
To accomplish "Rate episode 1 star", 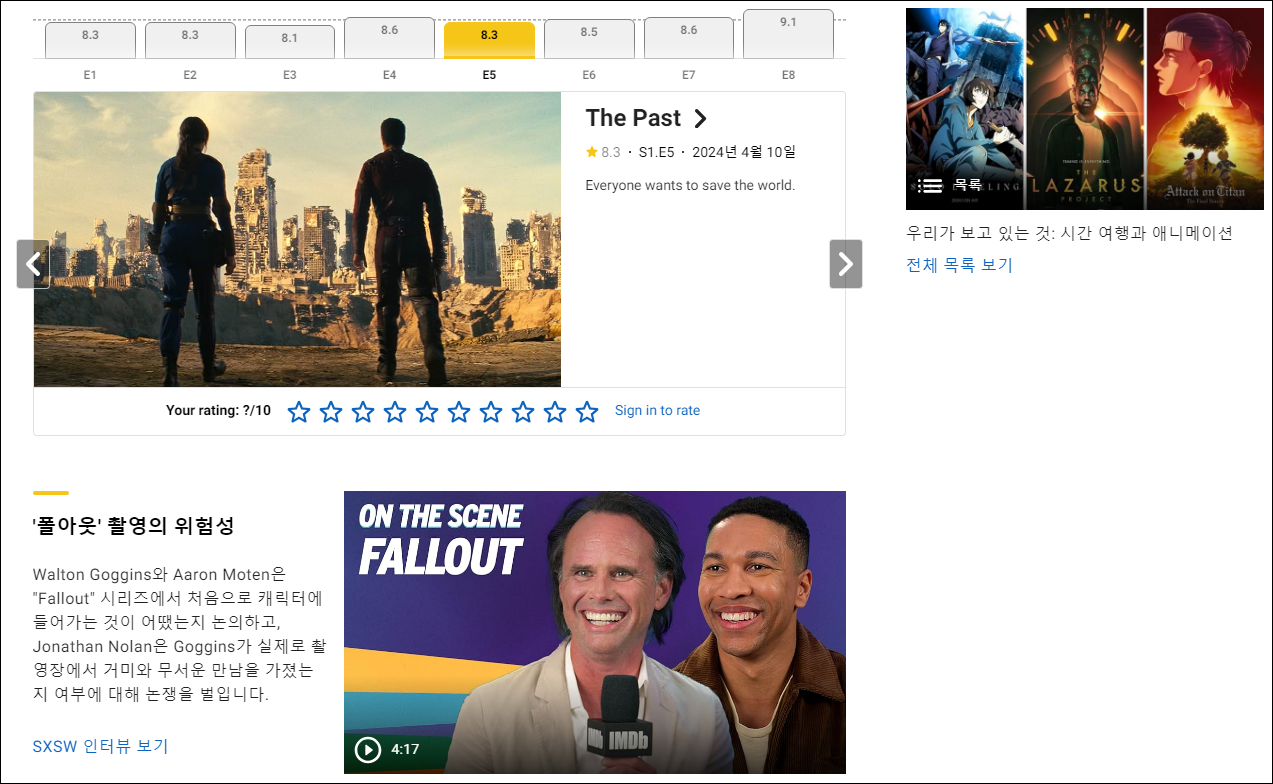I will [299, 411].
